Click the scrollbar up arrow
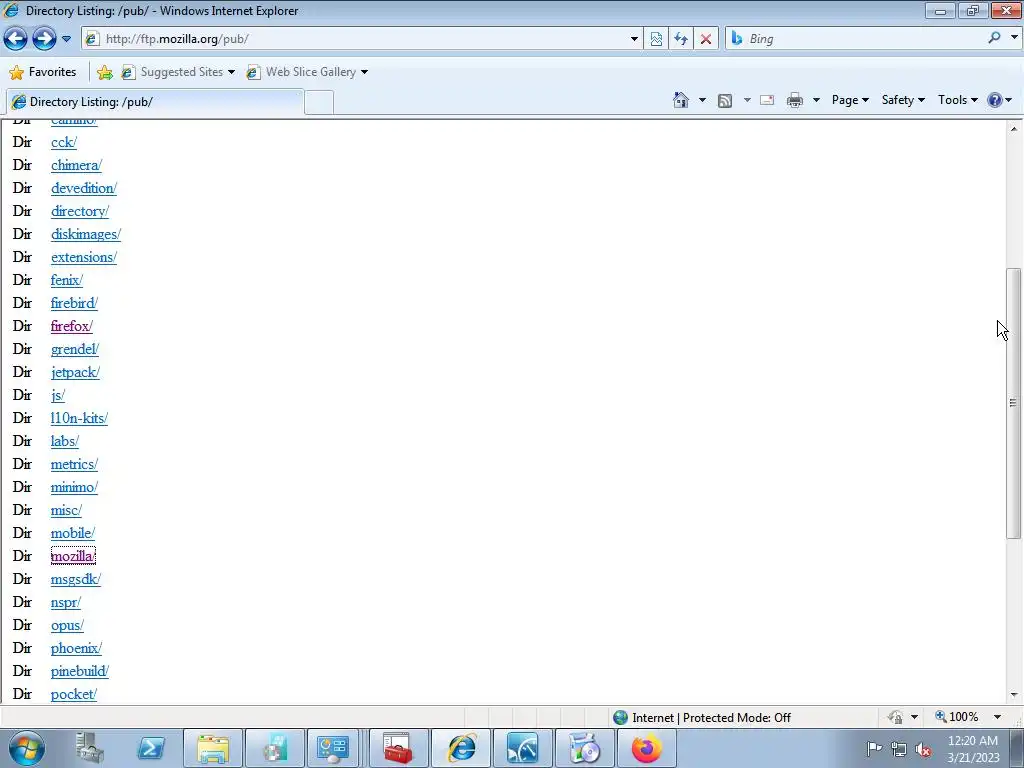The width and height of the screenshot is (1024, 768). click(x=1014, y=129)
